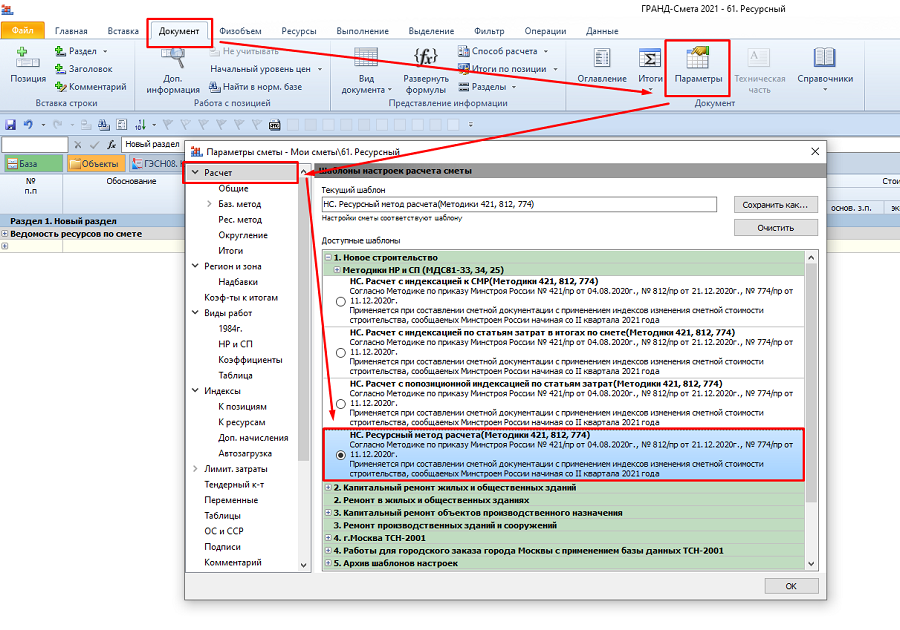This screenshot has height=630, width=900.
Task: Click the binoculars icon in quick toolbar
Action: 103,125
